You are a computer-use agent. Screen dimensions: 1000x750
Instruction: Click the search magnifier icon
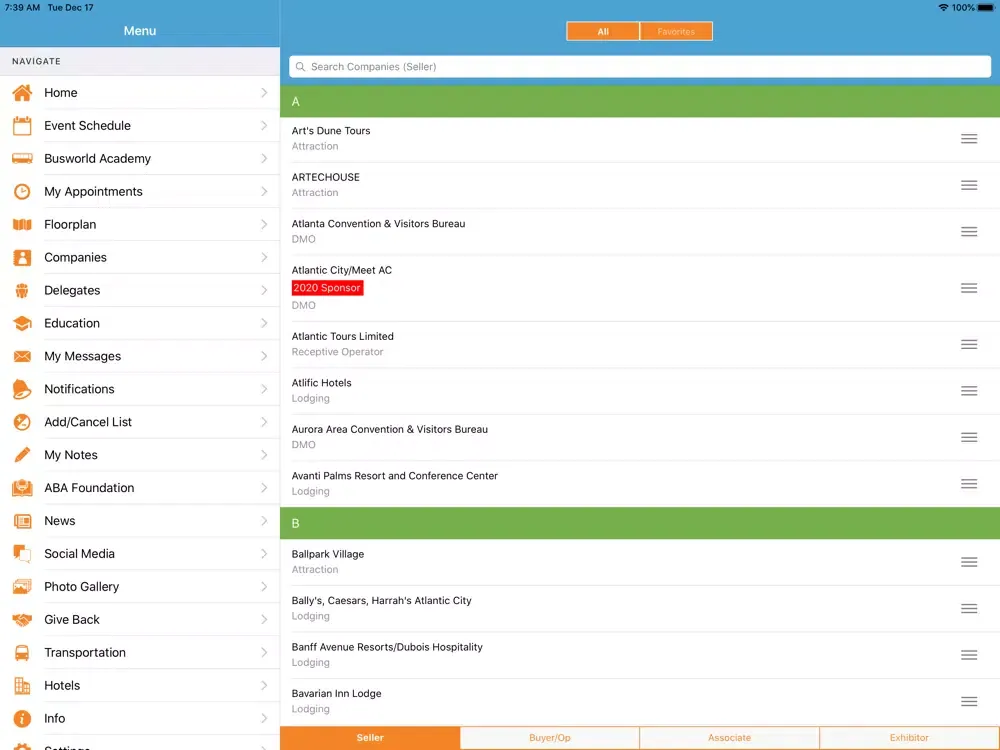tap(300, 66)
